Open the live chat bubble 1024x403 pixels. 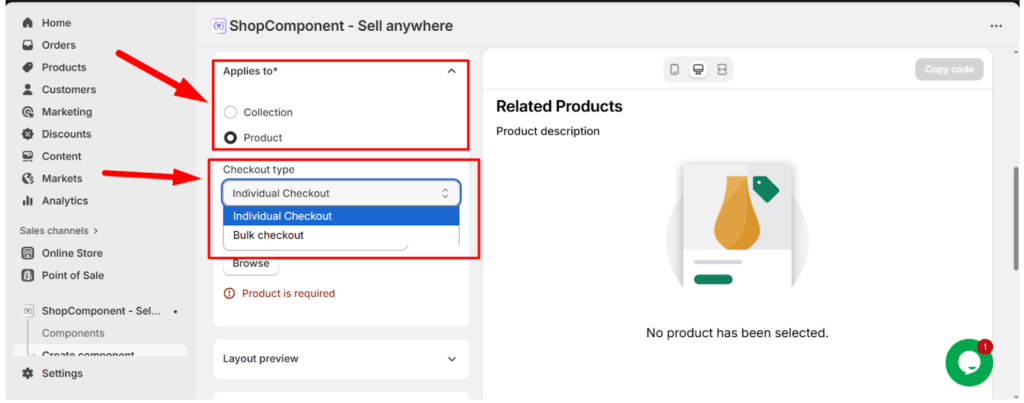point(969,363)
